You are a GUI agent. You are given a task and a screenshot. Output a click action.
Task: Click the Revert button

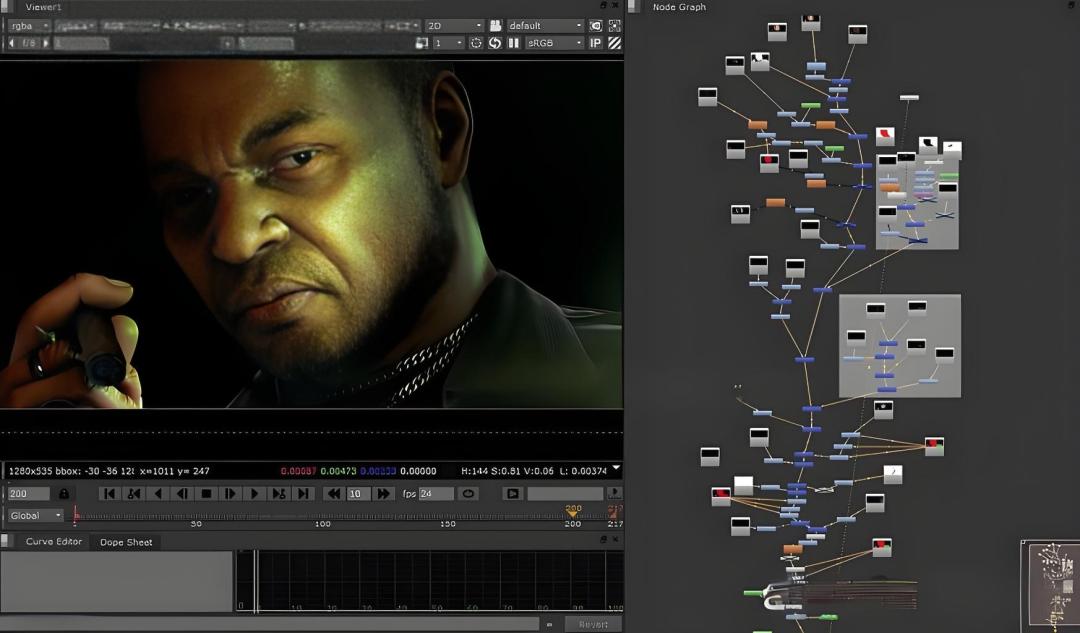pyautogui.click(x=593, y=624)
